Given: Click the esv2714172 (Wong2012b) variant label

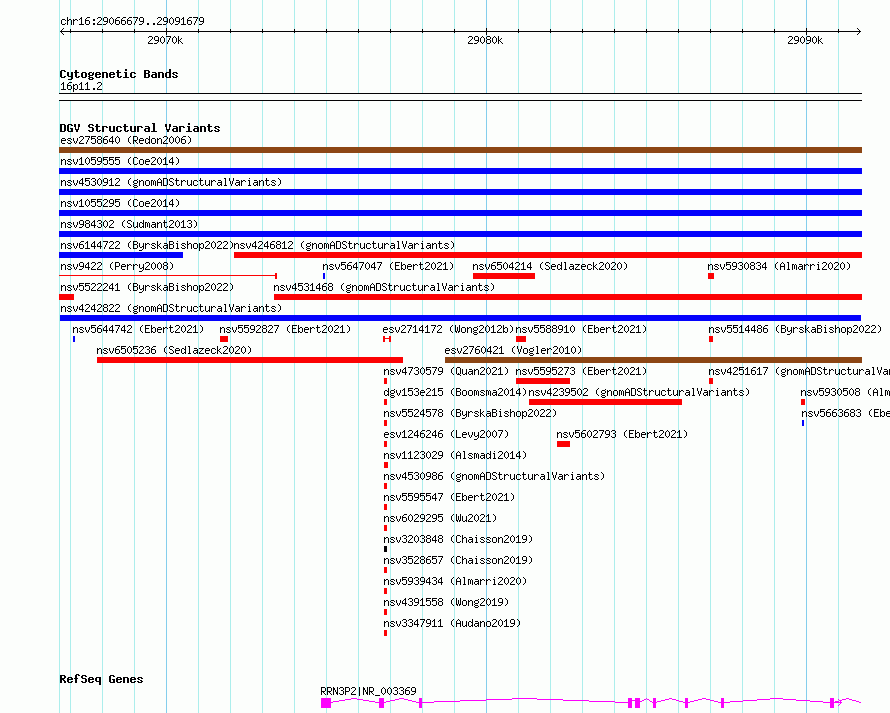Looking at the screenshot, I should point(448,329).
